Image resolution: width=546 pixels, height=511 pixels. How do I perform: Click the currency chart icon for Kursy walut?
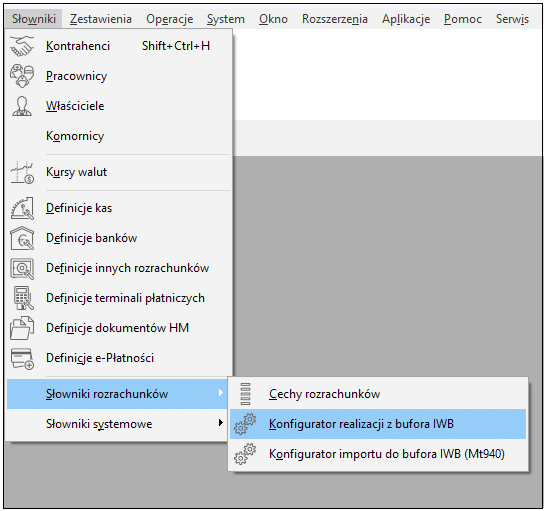22,172
